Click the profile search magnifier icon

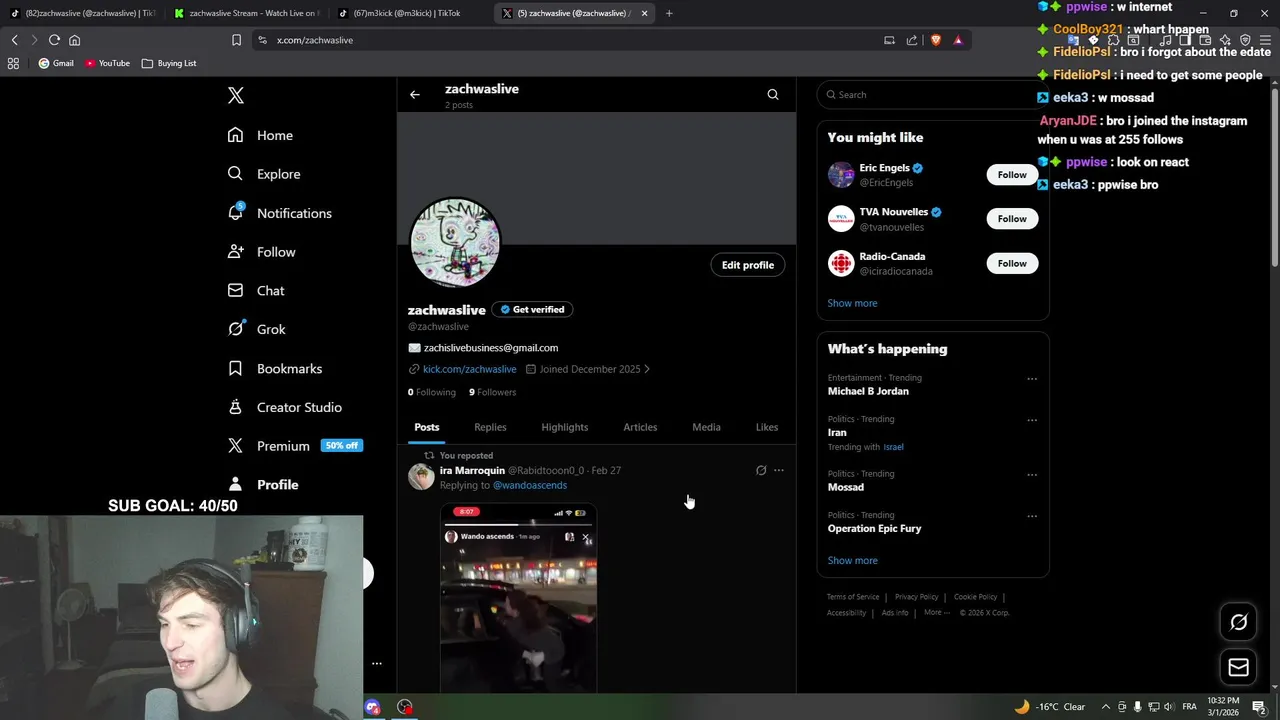(773, 95)
